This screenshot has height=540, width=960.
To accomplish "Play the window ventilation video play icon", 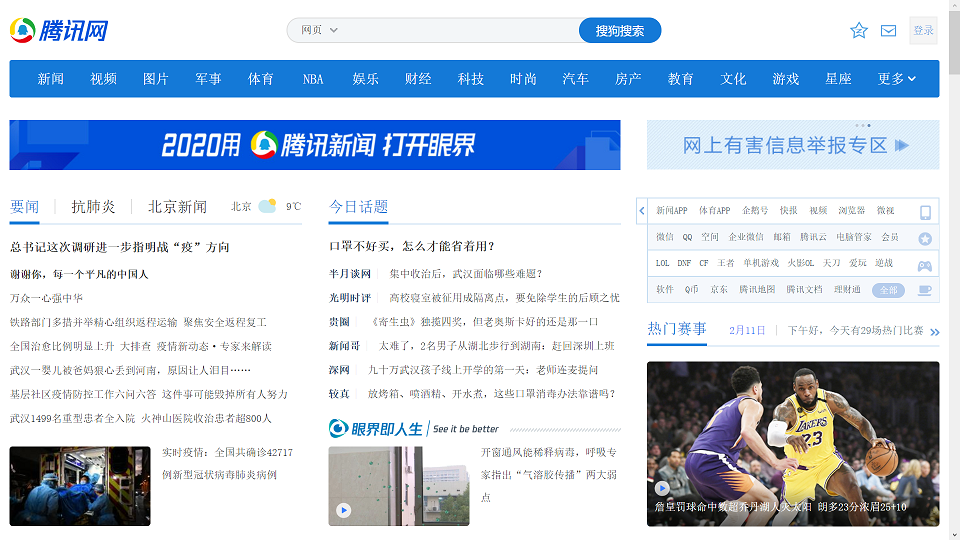I will point(343,510).
